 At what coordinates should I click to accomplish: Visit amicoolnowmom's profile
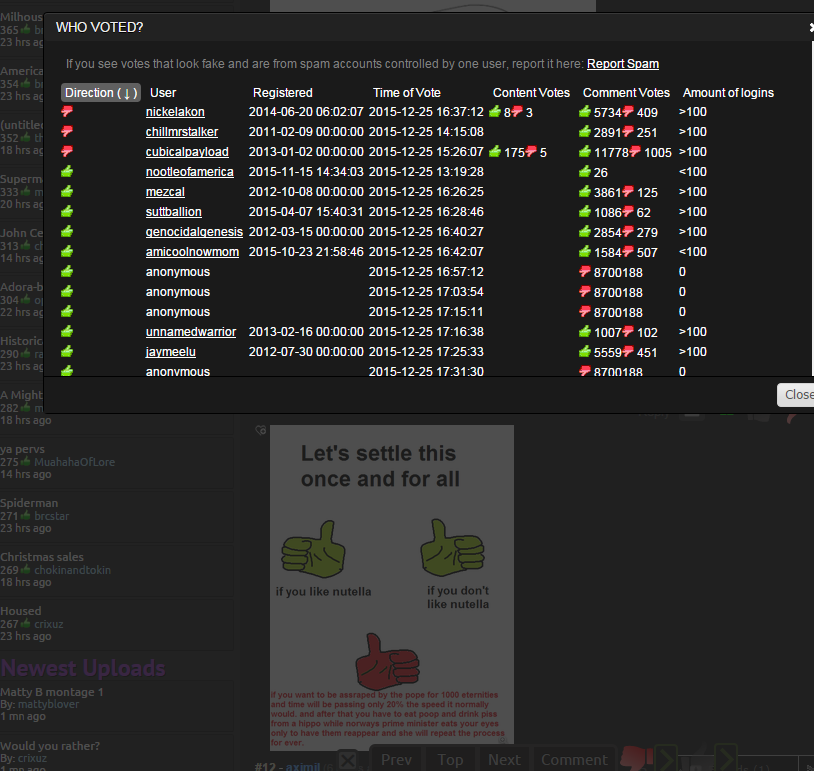[x=192, y=252]
